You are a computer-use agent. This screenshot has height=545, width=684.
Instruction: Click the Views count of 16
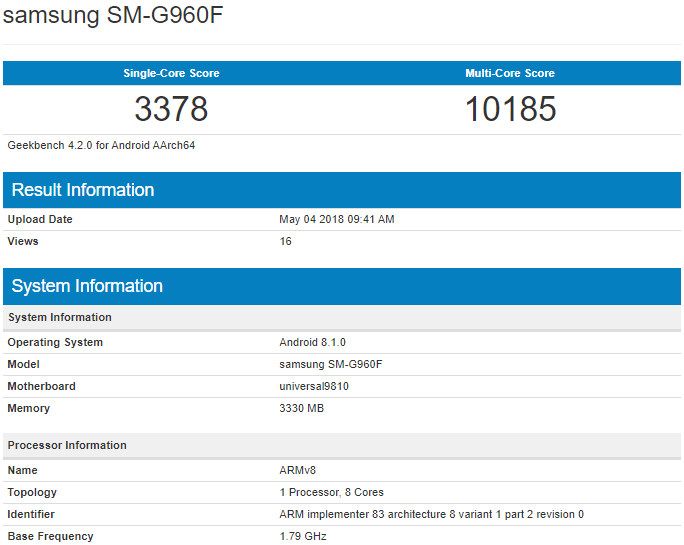(285, 241)
